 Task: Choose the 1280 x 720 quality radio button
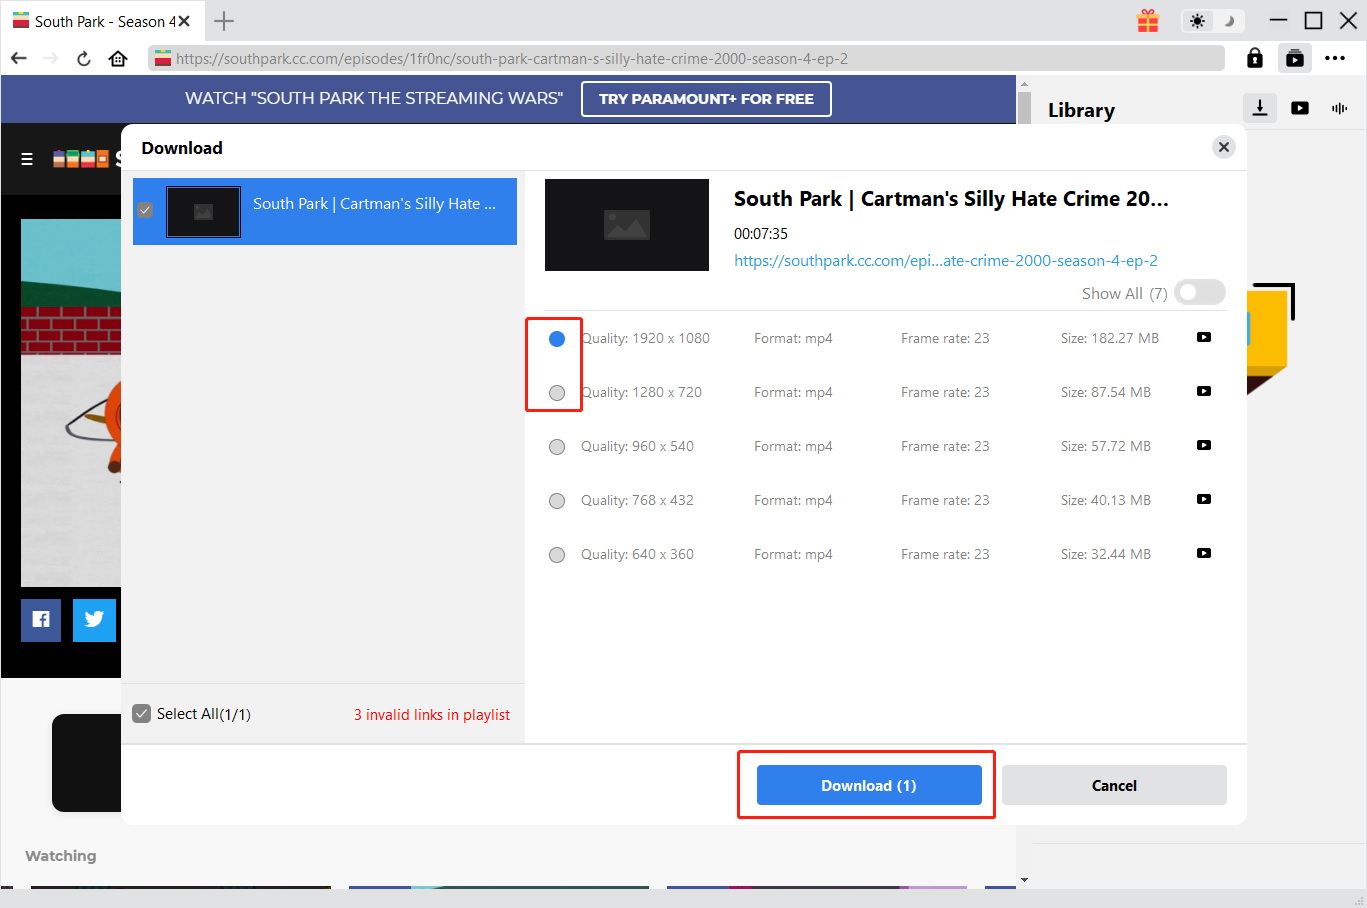point(557,393)
